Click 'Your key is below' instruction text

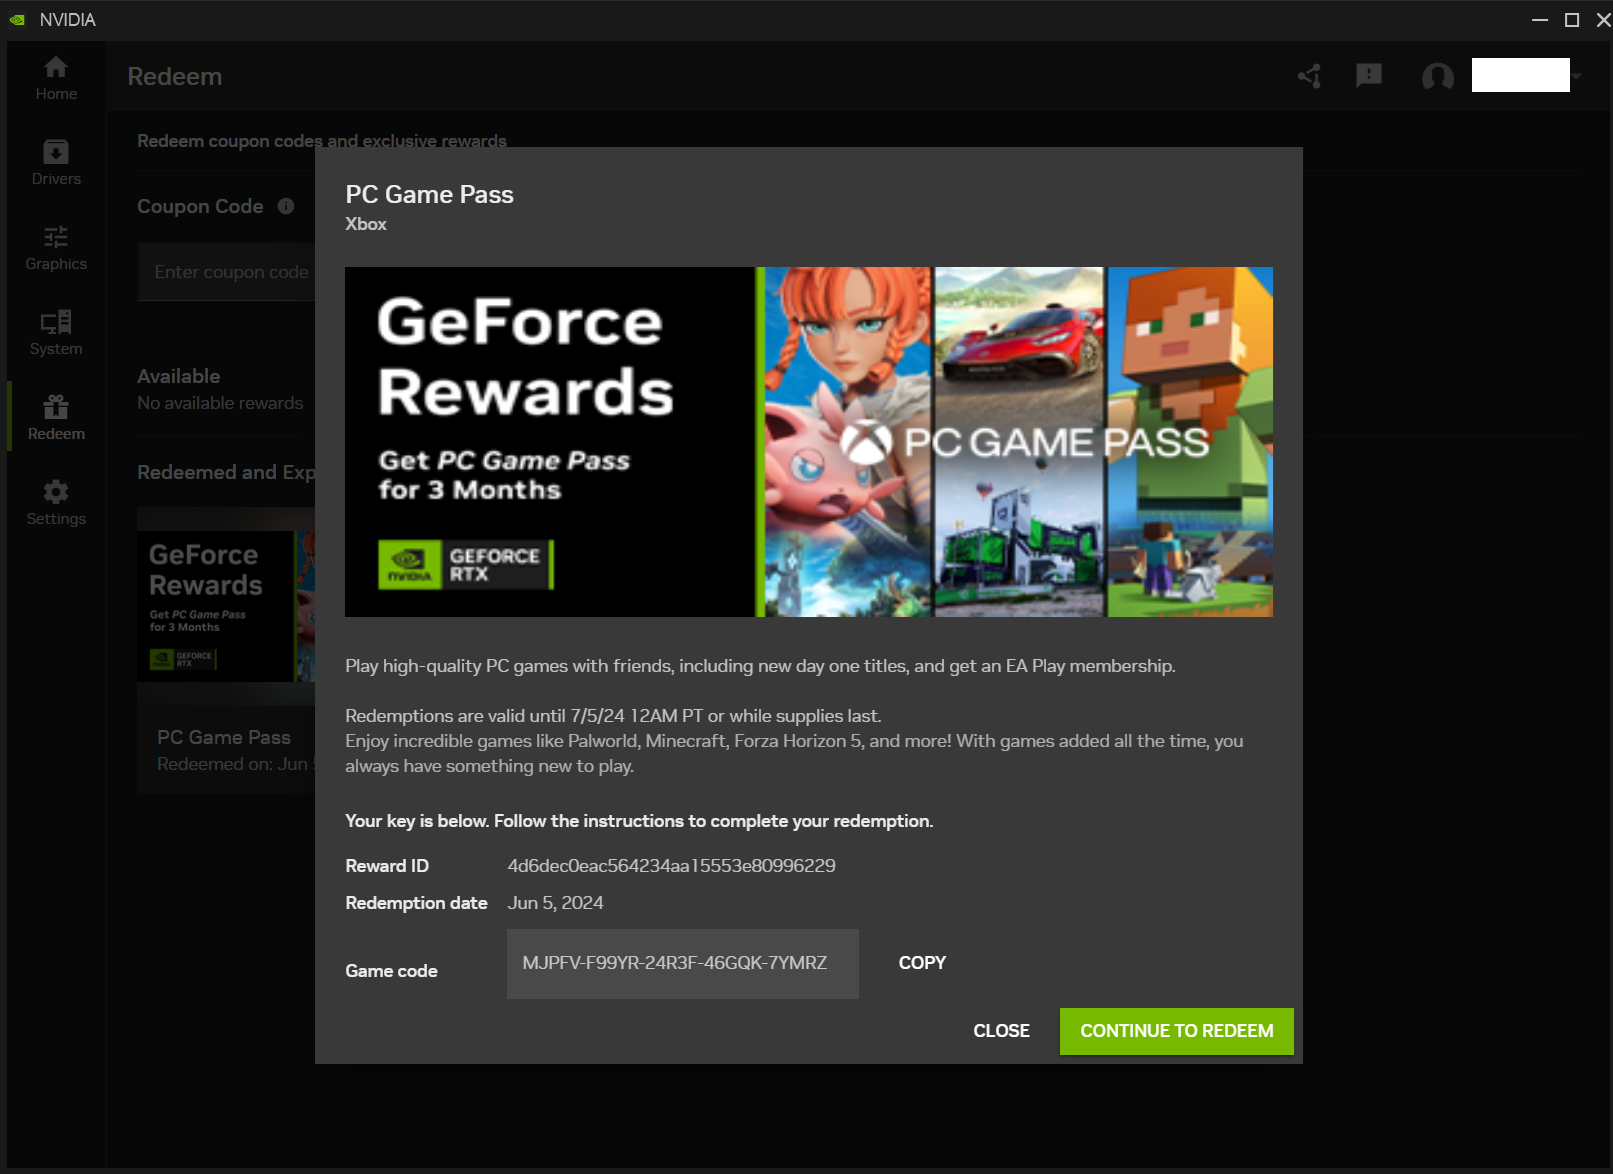point(639,821)
